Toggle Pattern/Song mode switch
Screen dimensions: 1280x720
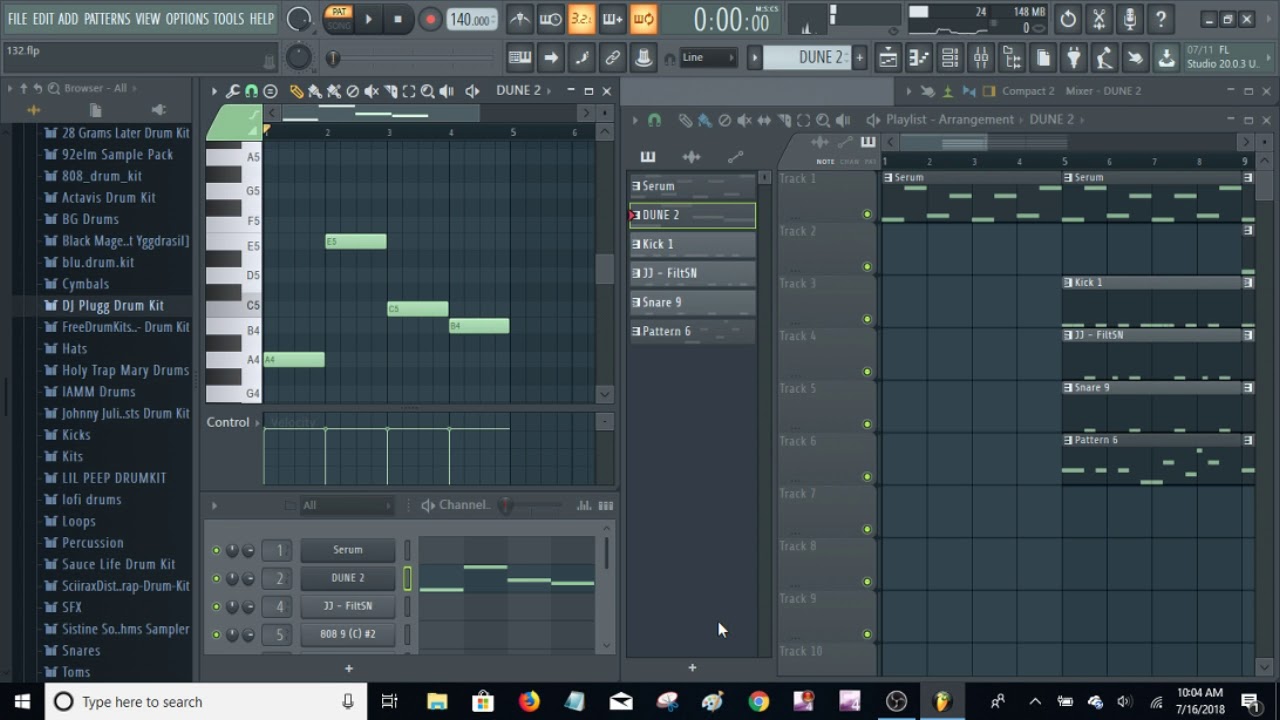pos(339,18)
